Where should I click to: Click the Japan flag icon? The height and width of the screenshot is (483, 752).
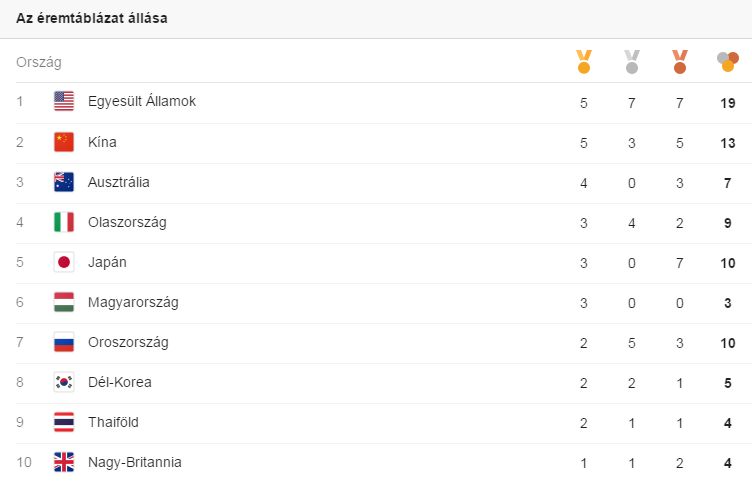64,262
